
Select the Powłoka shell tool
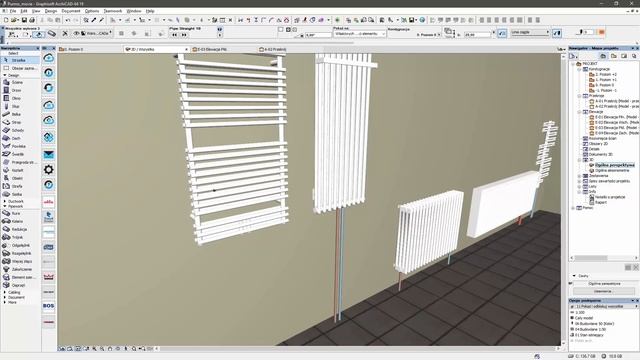[x=20, y=146]
